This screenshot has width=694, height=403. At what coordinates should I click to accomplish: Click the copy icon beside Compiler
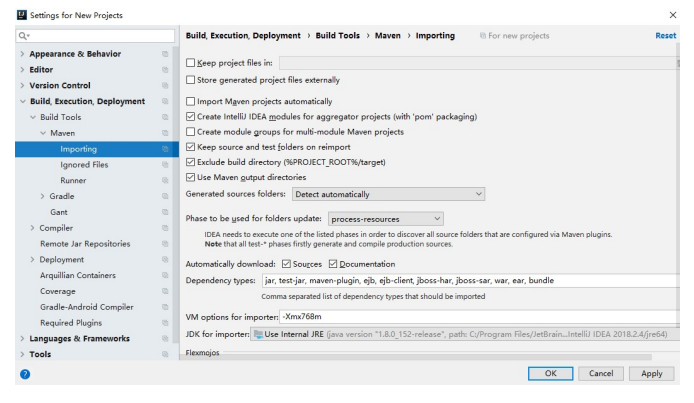coord(165,228)
